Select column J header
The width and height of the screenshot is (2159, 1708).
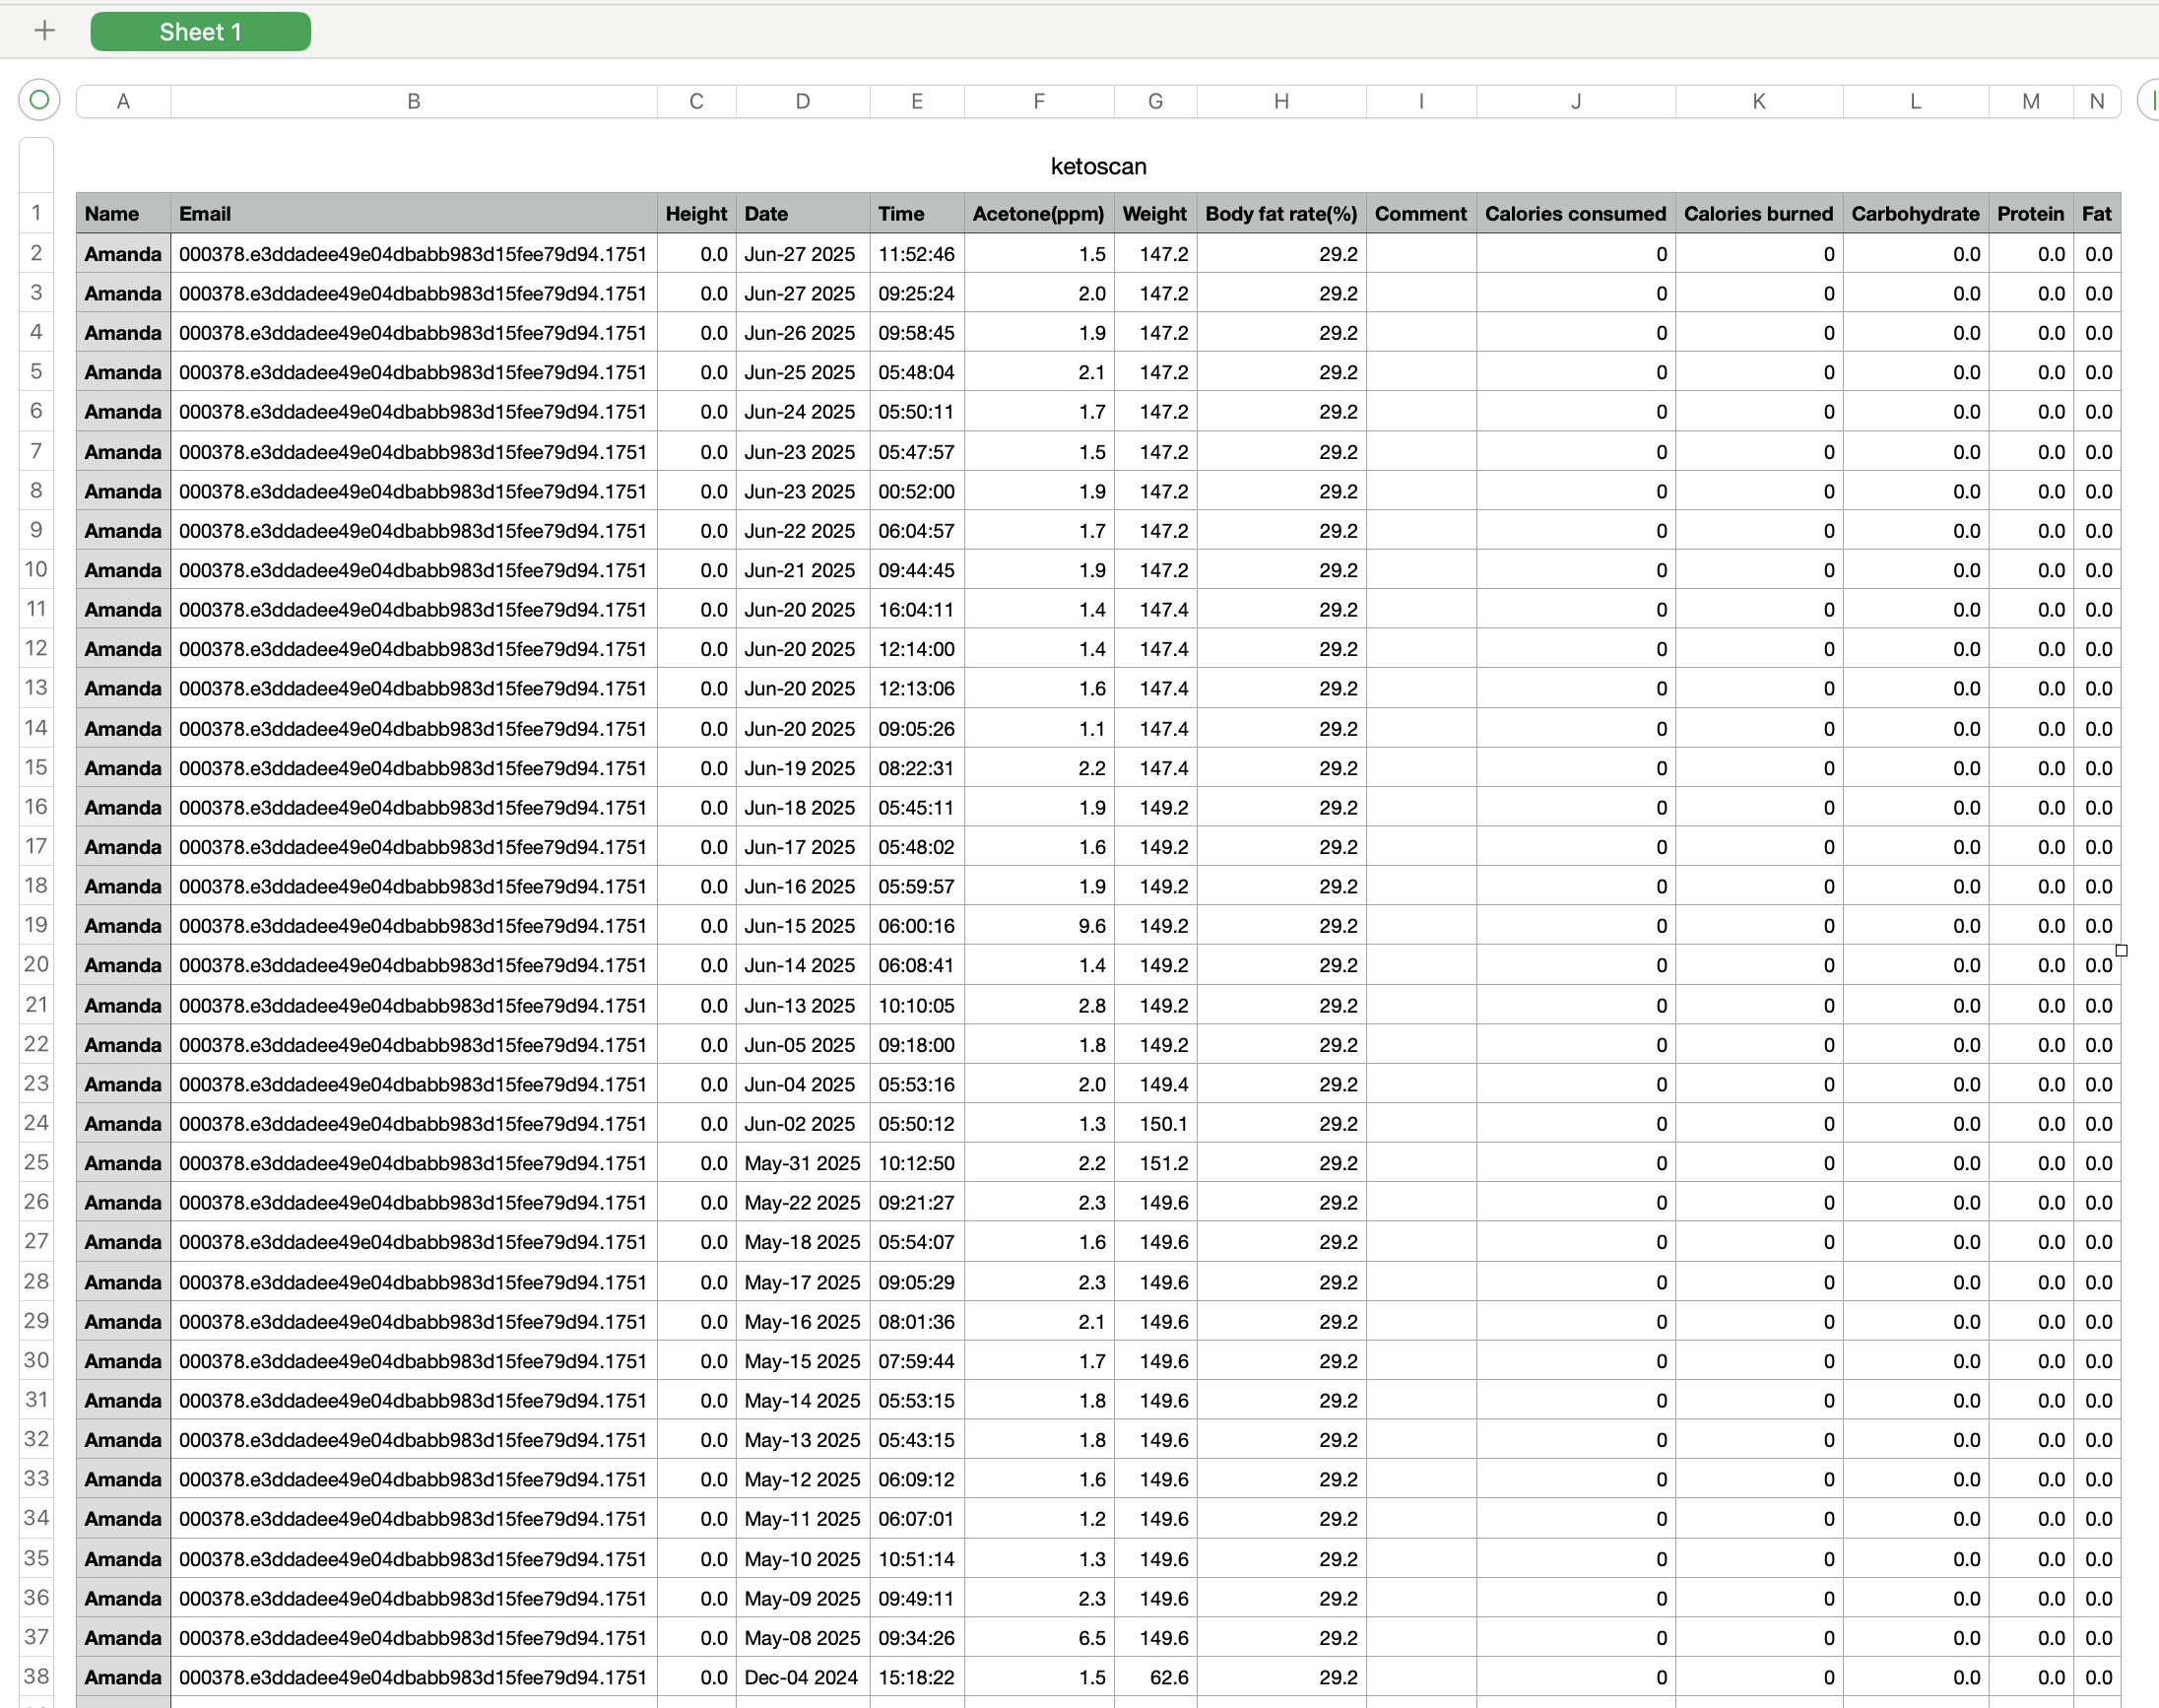(1575, 101)
